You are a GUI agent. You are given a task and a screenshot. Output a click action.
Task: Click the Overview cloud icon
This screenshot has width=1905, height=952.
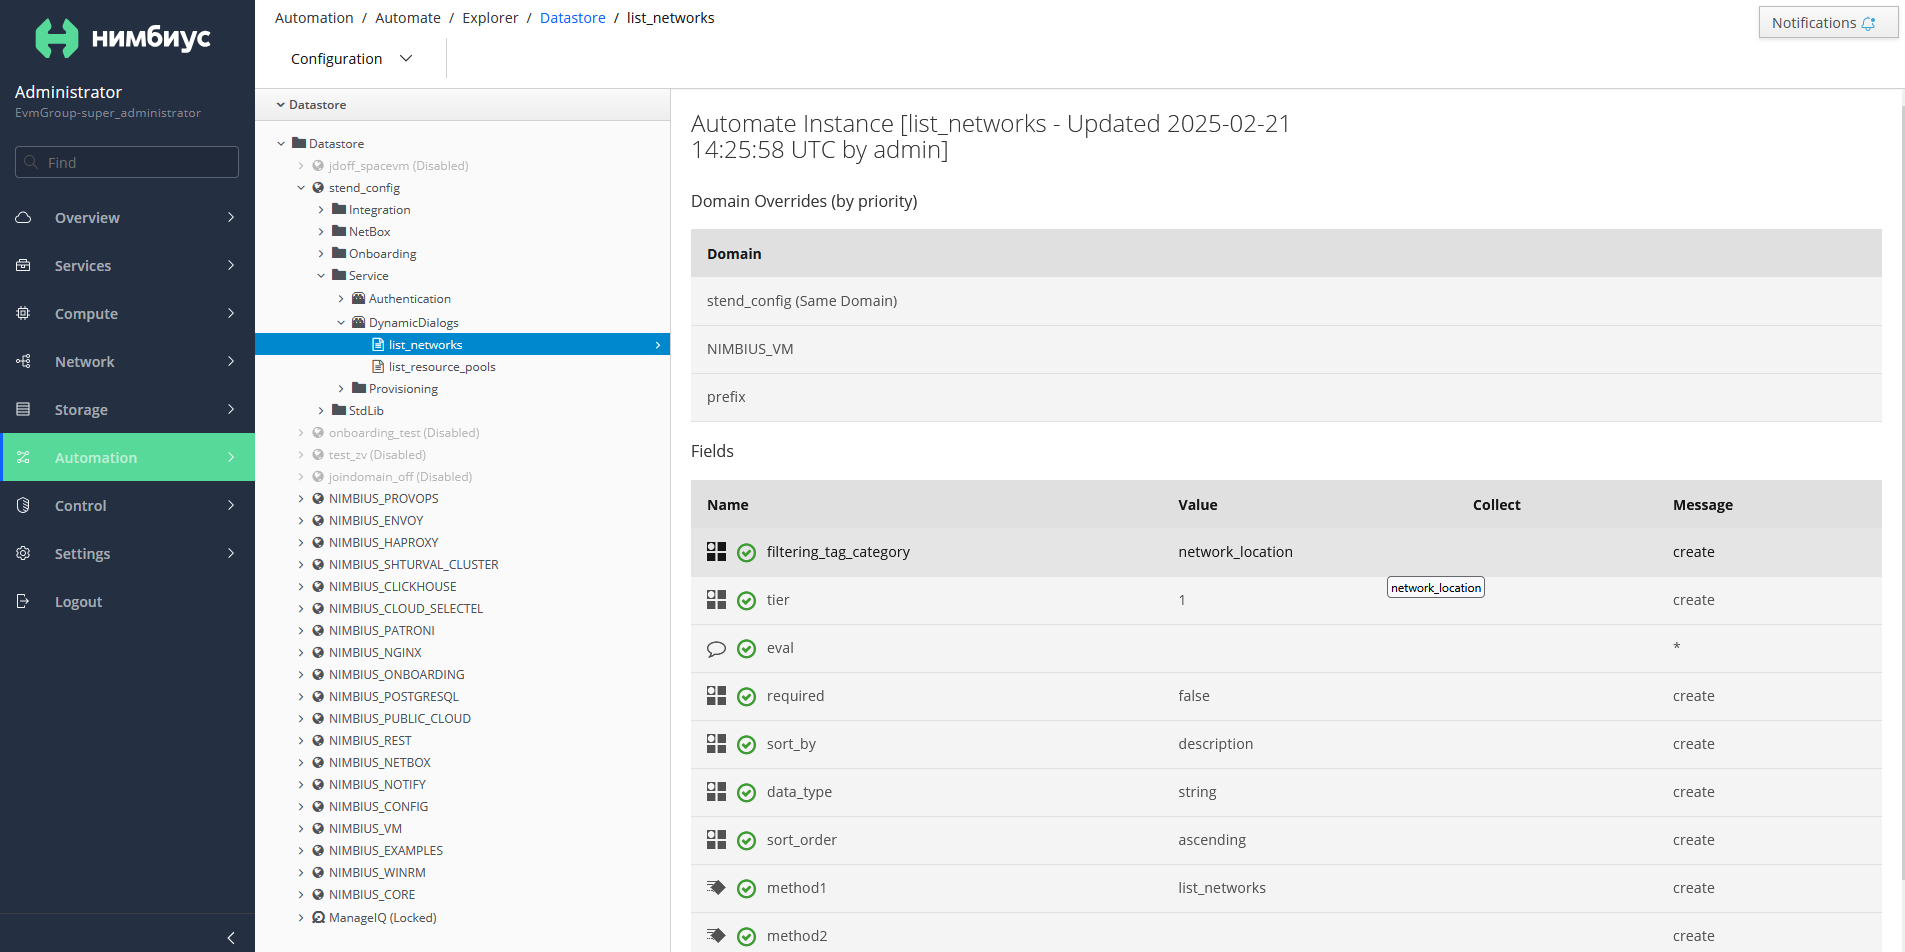pyautogui.click(x=23, y=217)
